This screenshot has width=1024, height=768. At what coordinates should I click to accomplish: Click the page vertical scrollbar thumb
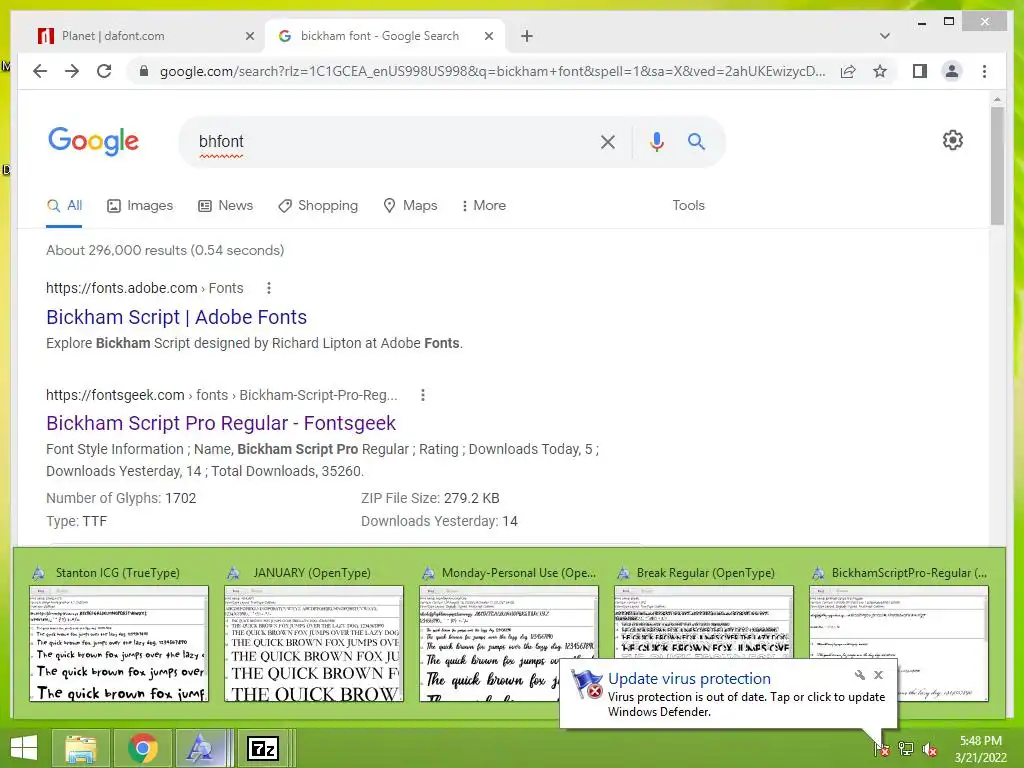[997, 165]
